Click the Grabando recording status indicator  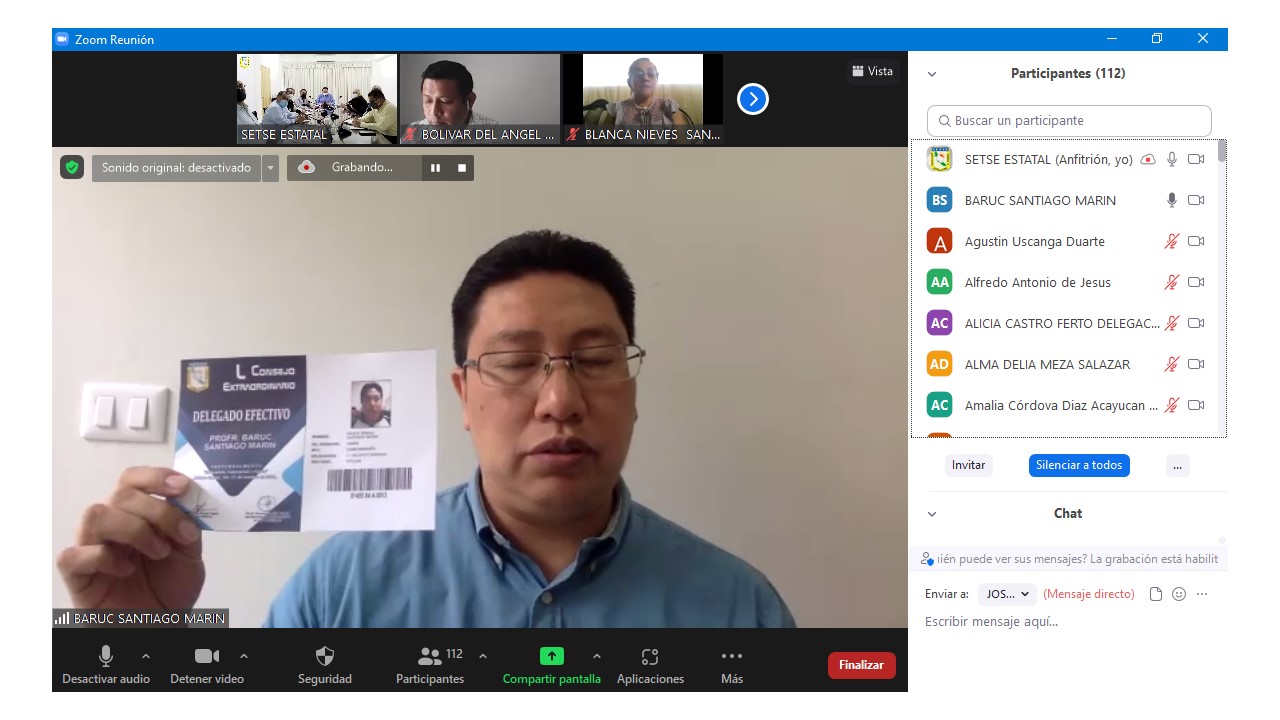click(354, 168)
